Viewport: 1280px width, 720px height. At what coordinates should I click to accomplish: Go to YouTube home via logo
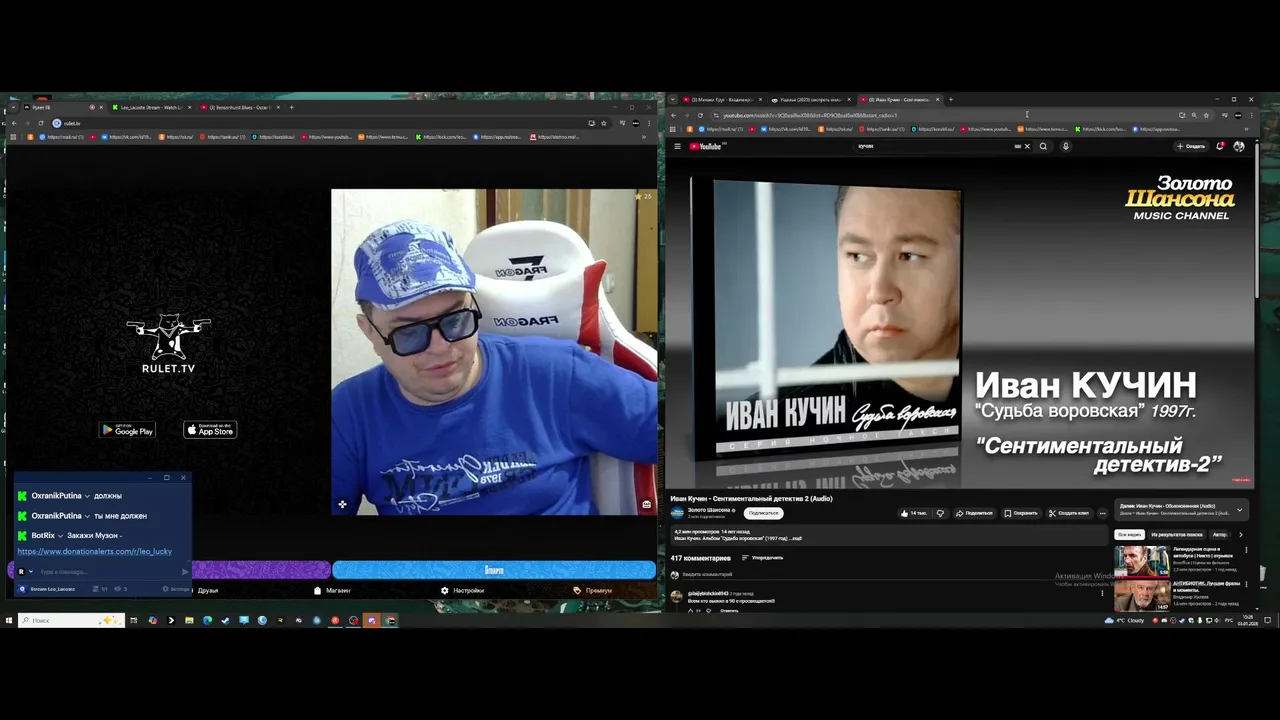pos(706,146)
